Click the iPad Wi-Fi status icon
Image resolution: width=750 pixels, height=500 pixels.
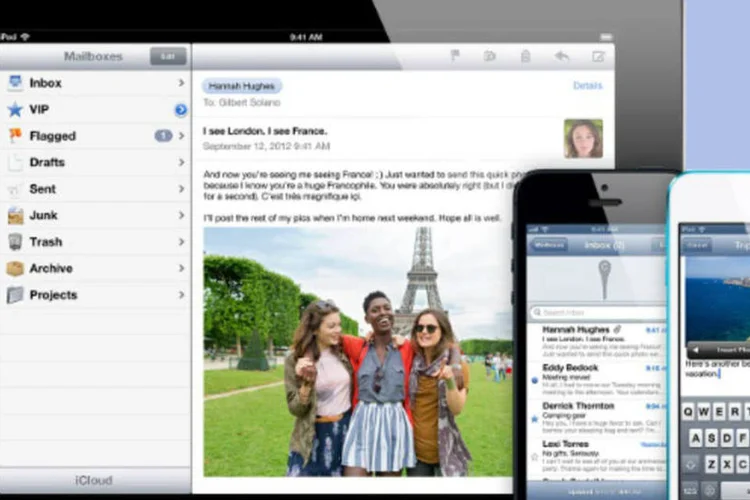(25, 37)
